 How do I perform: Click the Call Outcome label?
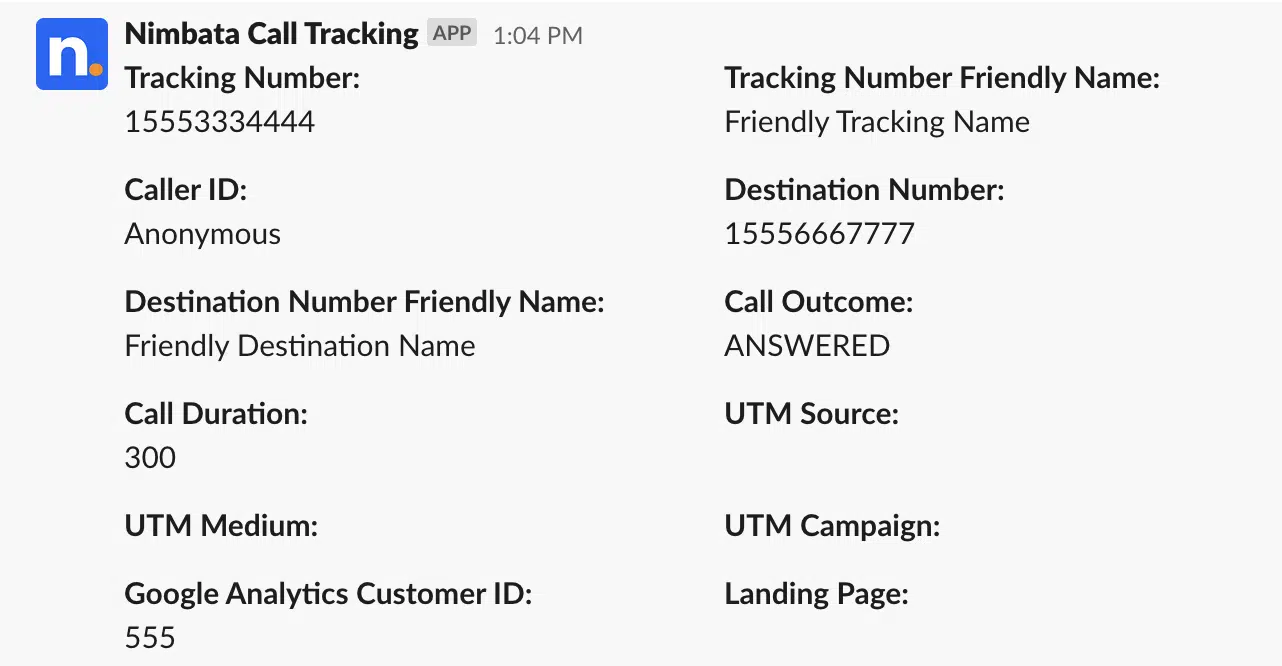point(819,302)
